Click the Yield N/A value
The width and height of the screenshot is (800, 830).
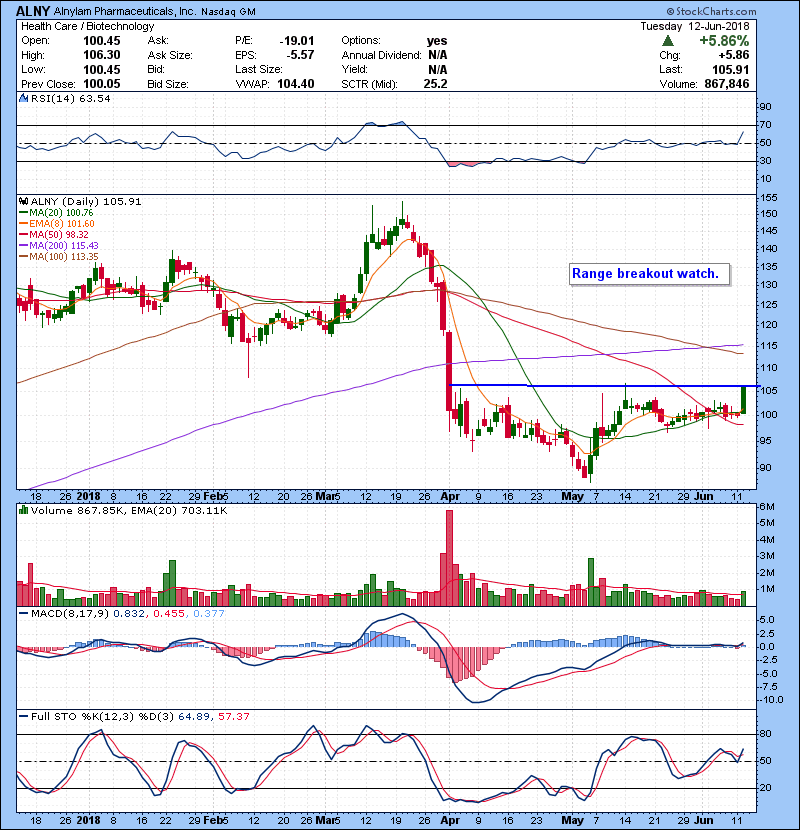(438, 69)
